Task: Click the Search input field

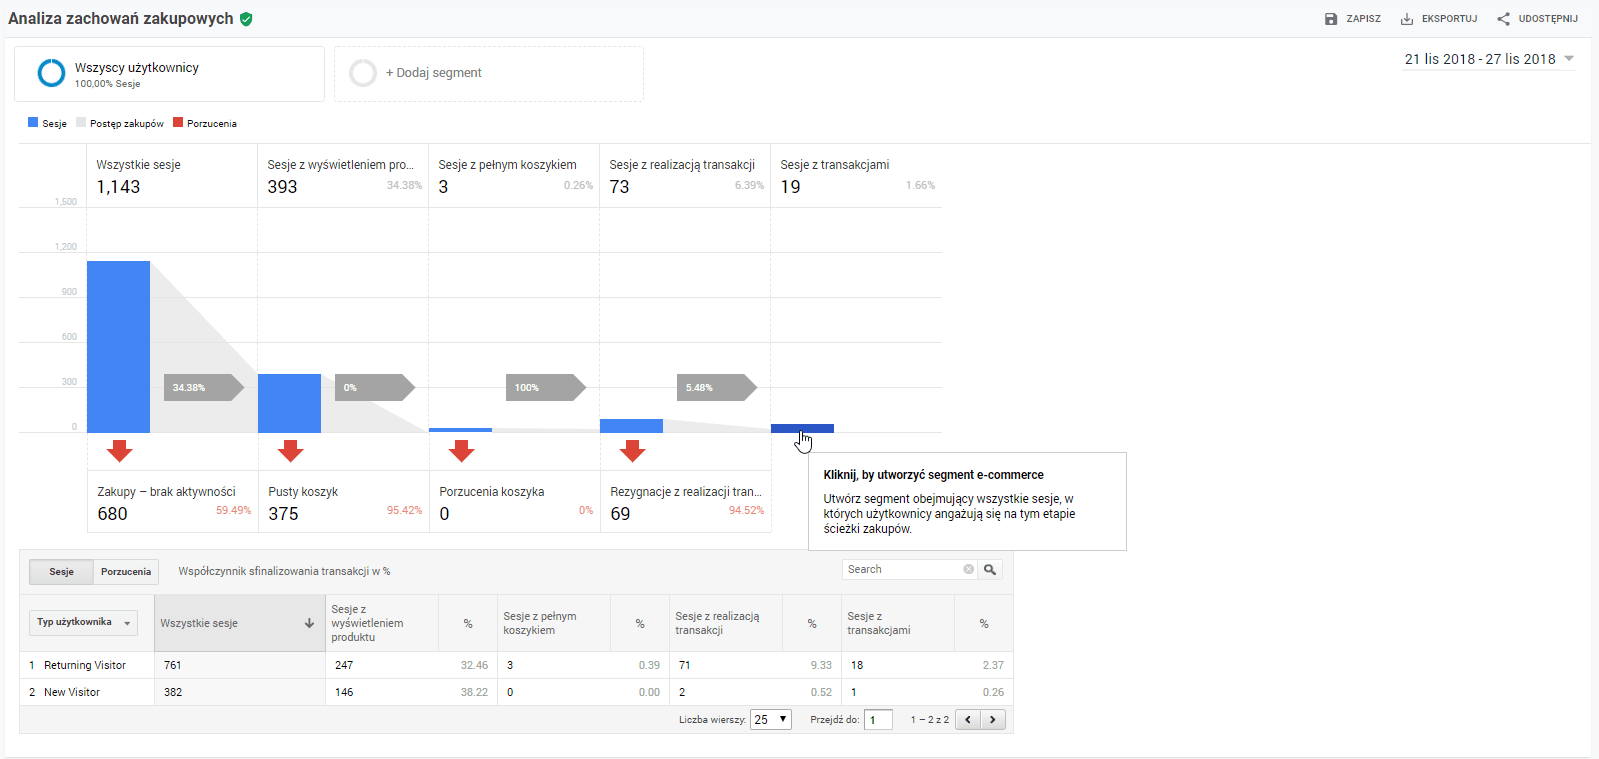Action: [902, 570]
